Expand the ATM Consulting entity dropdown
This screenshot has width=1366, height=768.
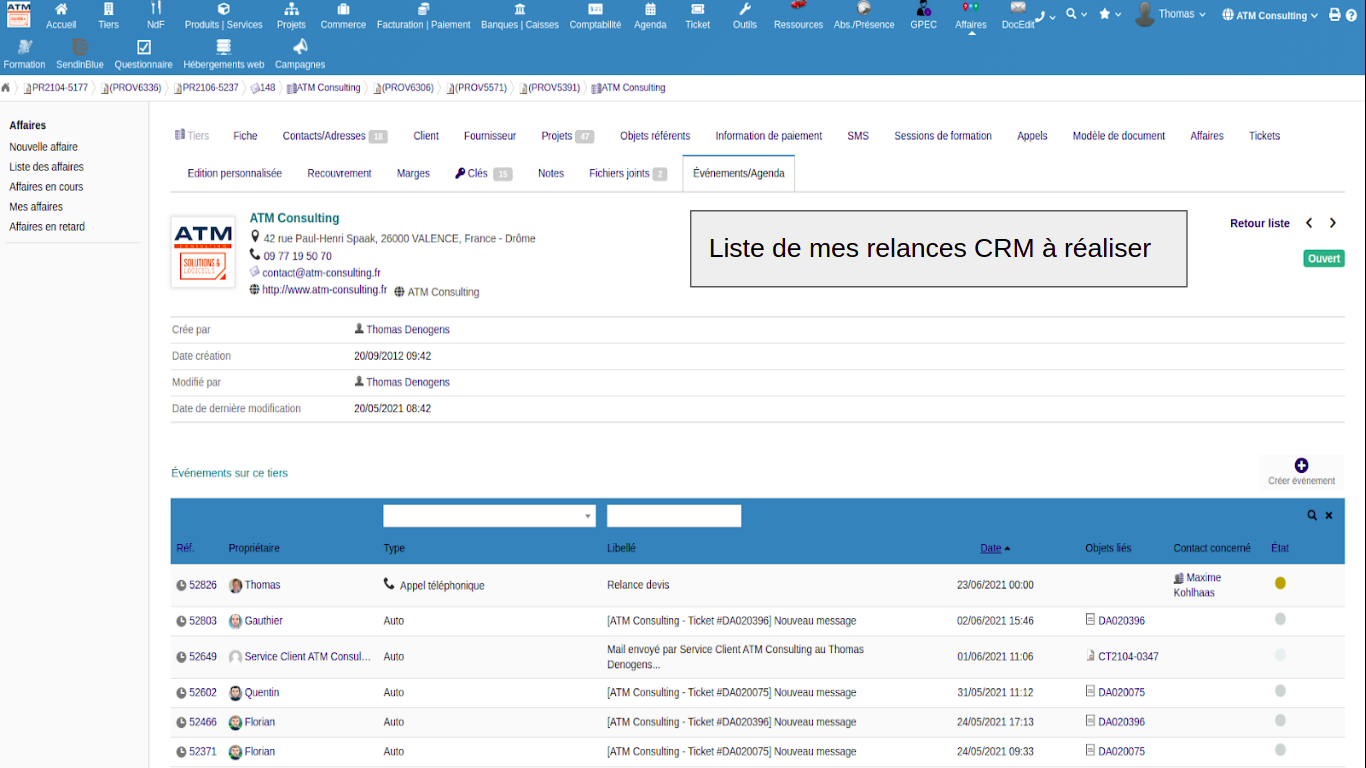(1269, 15)
